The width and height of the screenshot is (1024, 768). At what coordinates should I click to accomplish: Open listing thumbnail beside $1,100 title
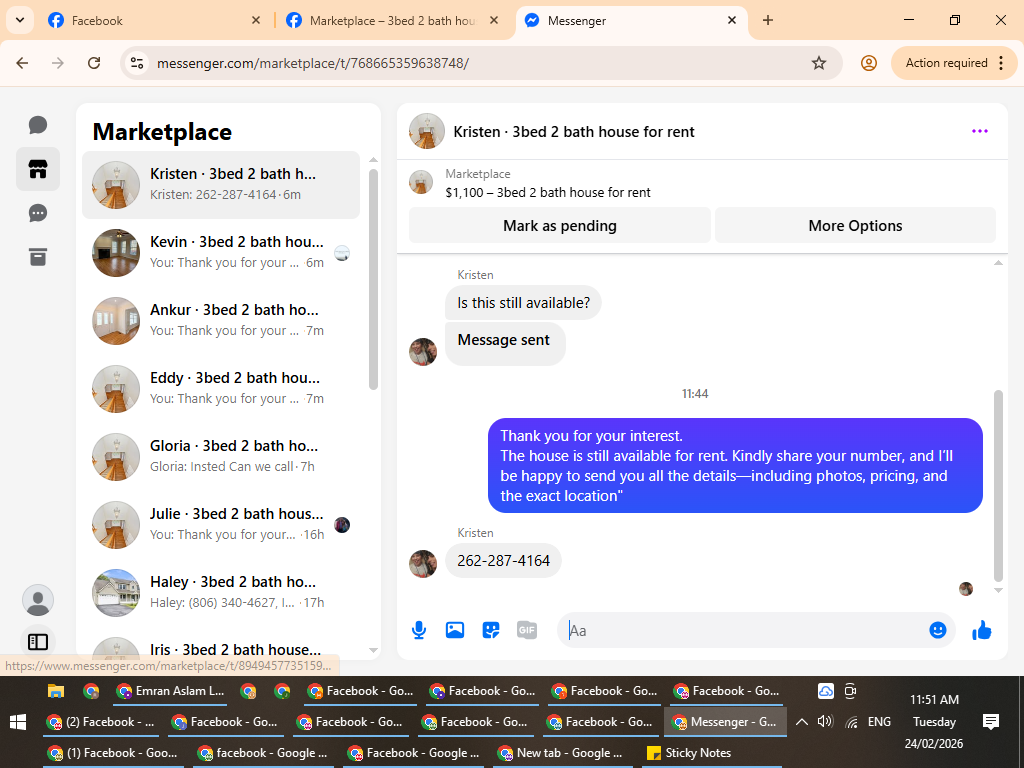click(421, 182)
